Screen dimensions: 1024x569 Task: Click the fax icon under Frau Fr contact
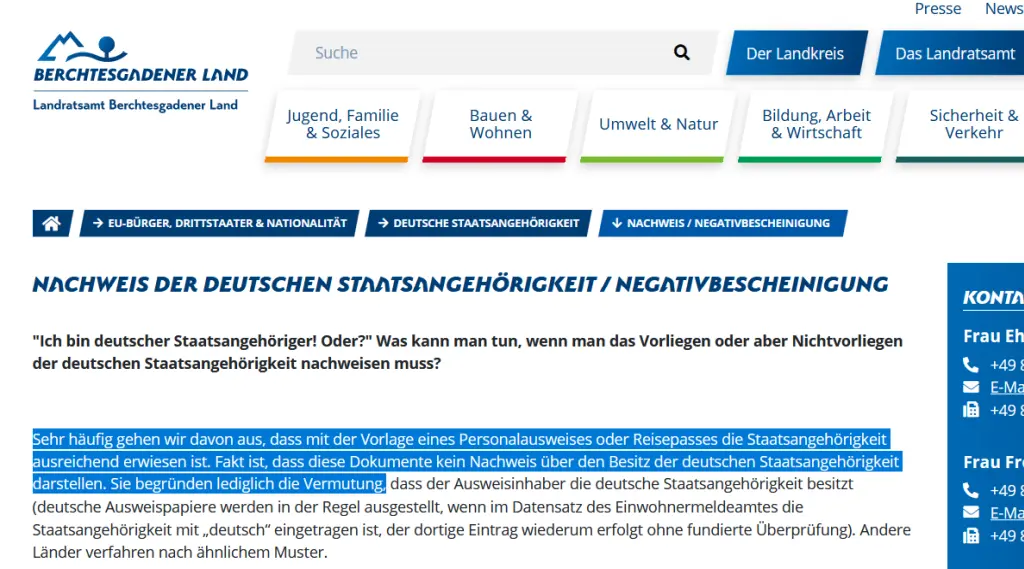(970, 536)
